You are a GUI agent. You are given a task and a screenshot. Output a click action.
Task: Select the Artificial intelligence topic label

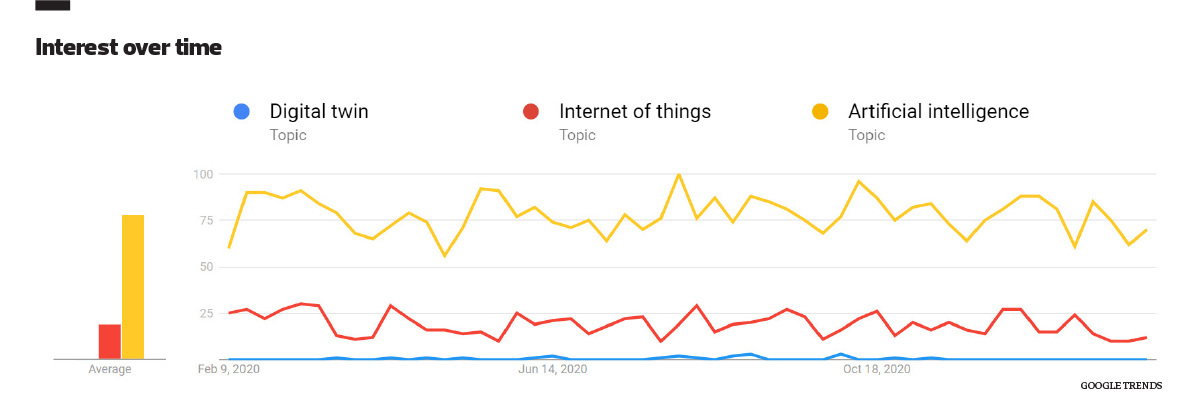coord(938,112)
